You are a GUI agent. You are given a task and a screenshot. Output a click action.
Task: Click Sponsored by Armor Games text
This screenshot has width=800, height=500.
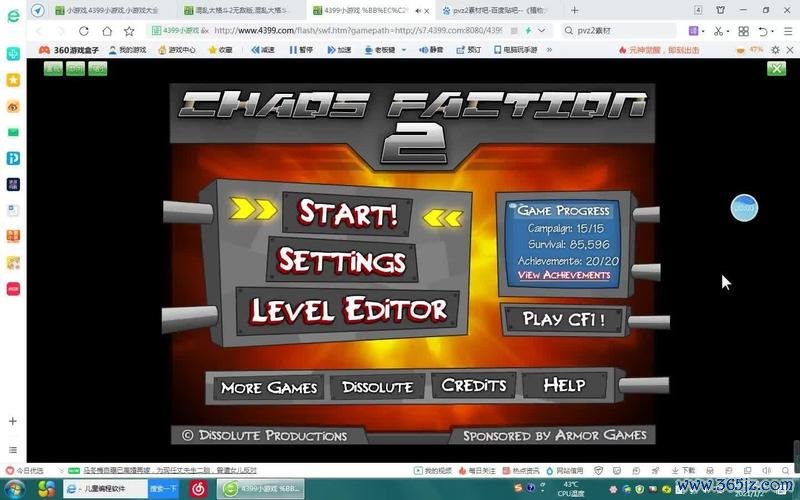[555, 435]
